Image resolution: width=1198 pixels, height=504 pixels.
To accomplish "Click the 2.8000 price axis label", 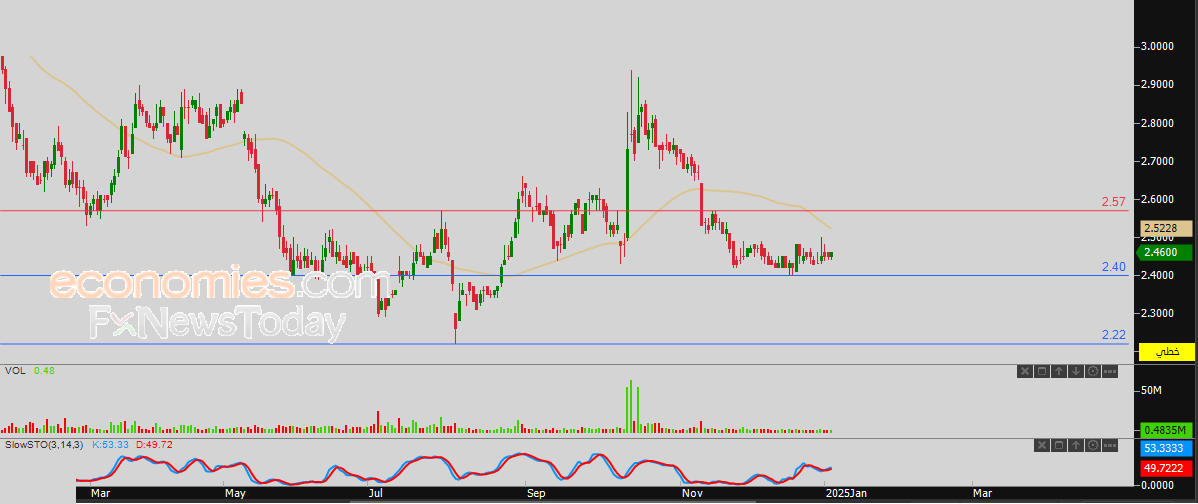I will coord(1159,124).
